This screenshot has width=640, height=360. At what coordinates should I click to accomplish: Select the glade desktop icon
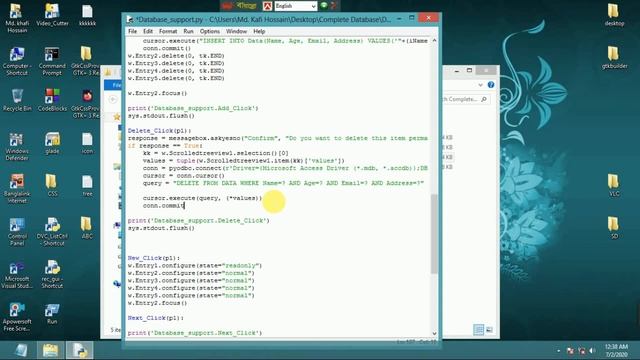click(x=52, y=143)
